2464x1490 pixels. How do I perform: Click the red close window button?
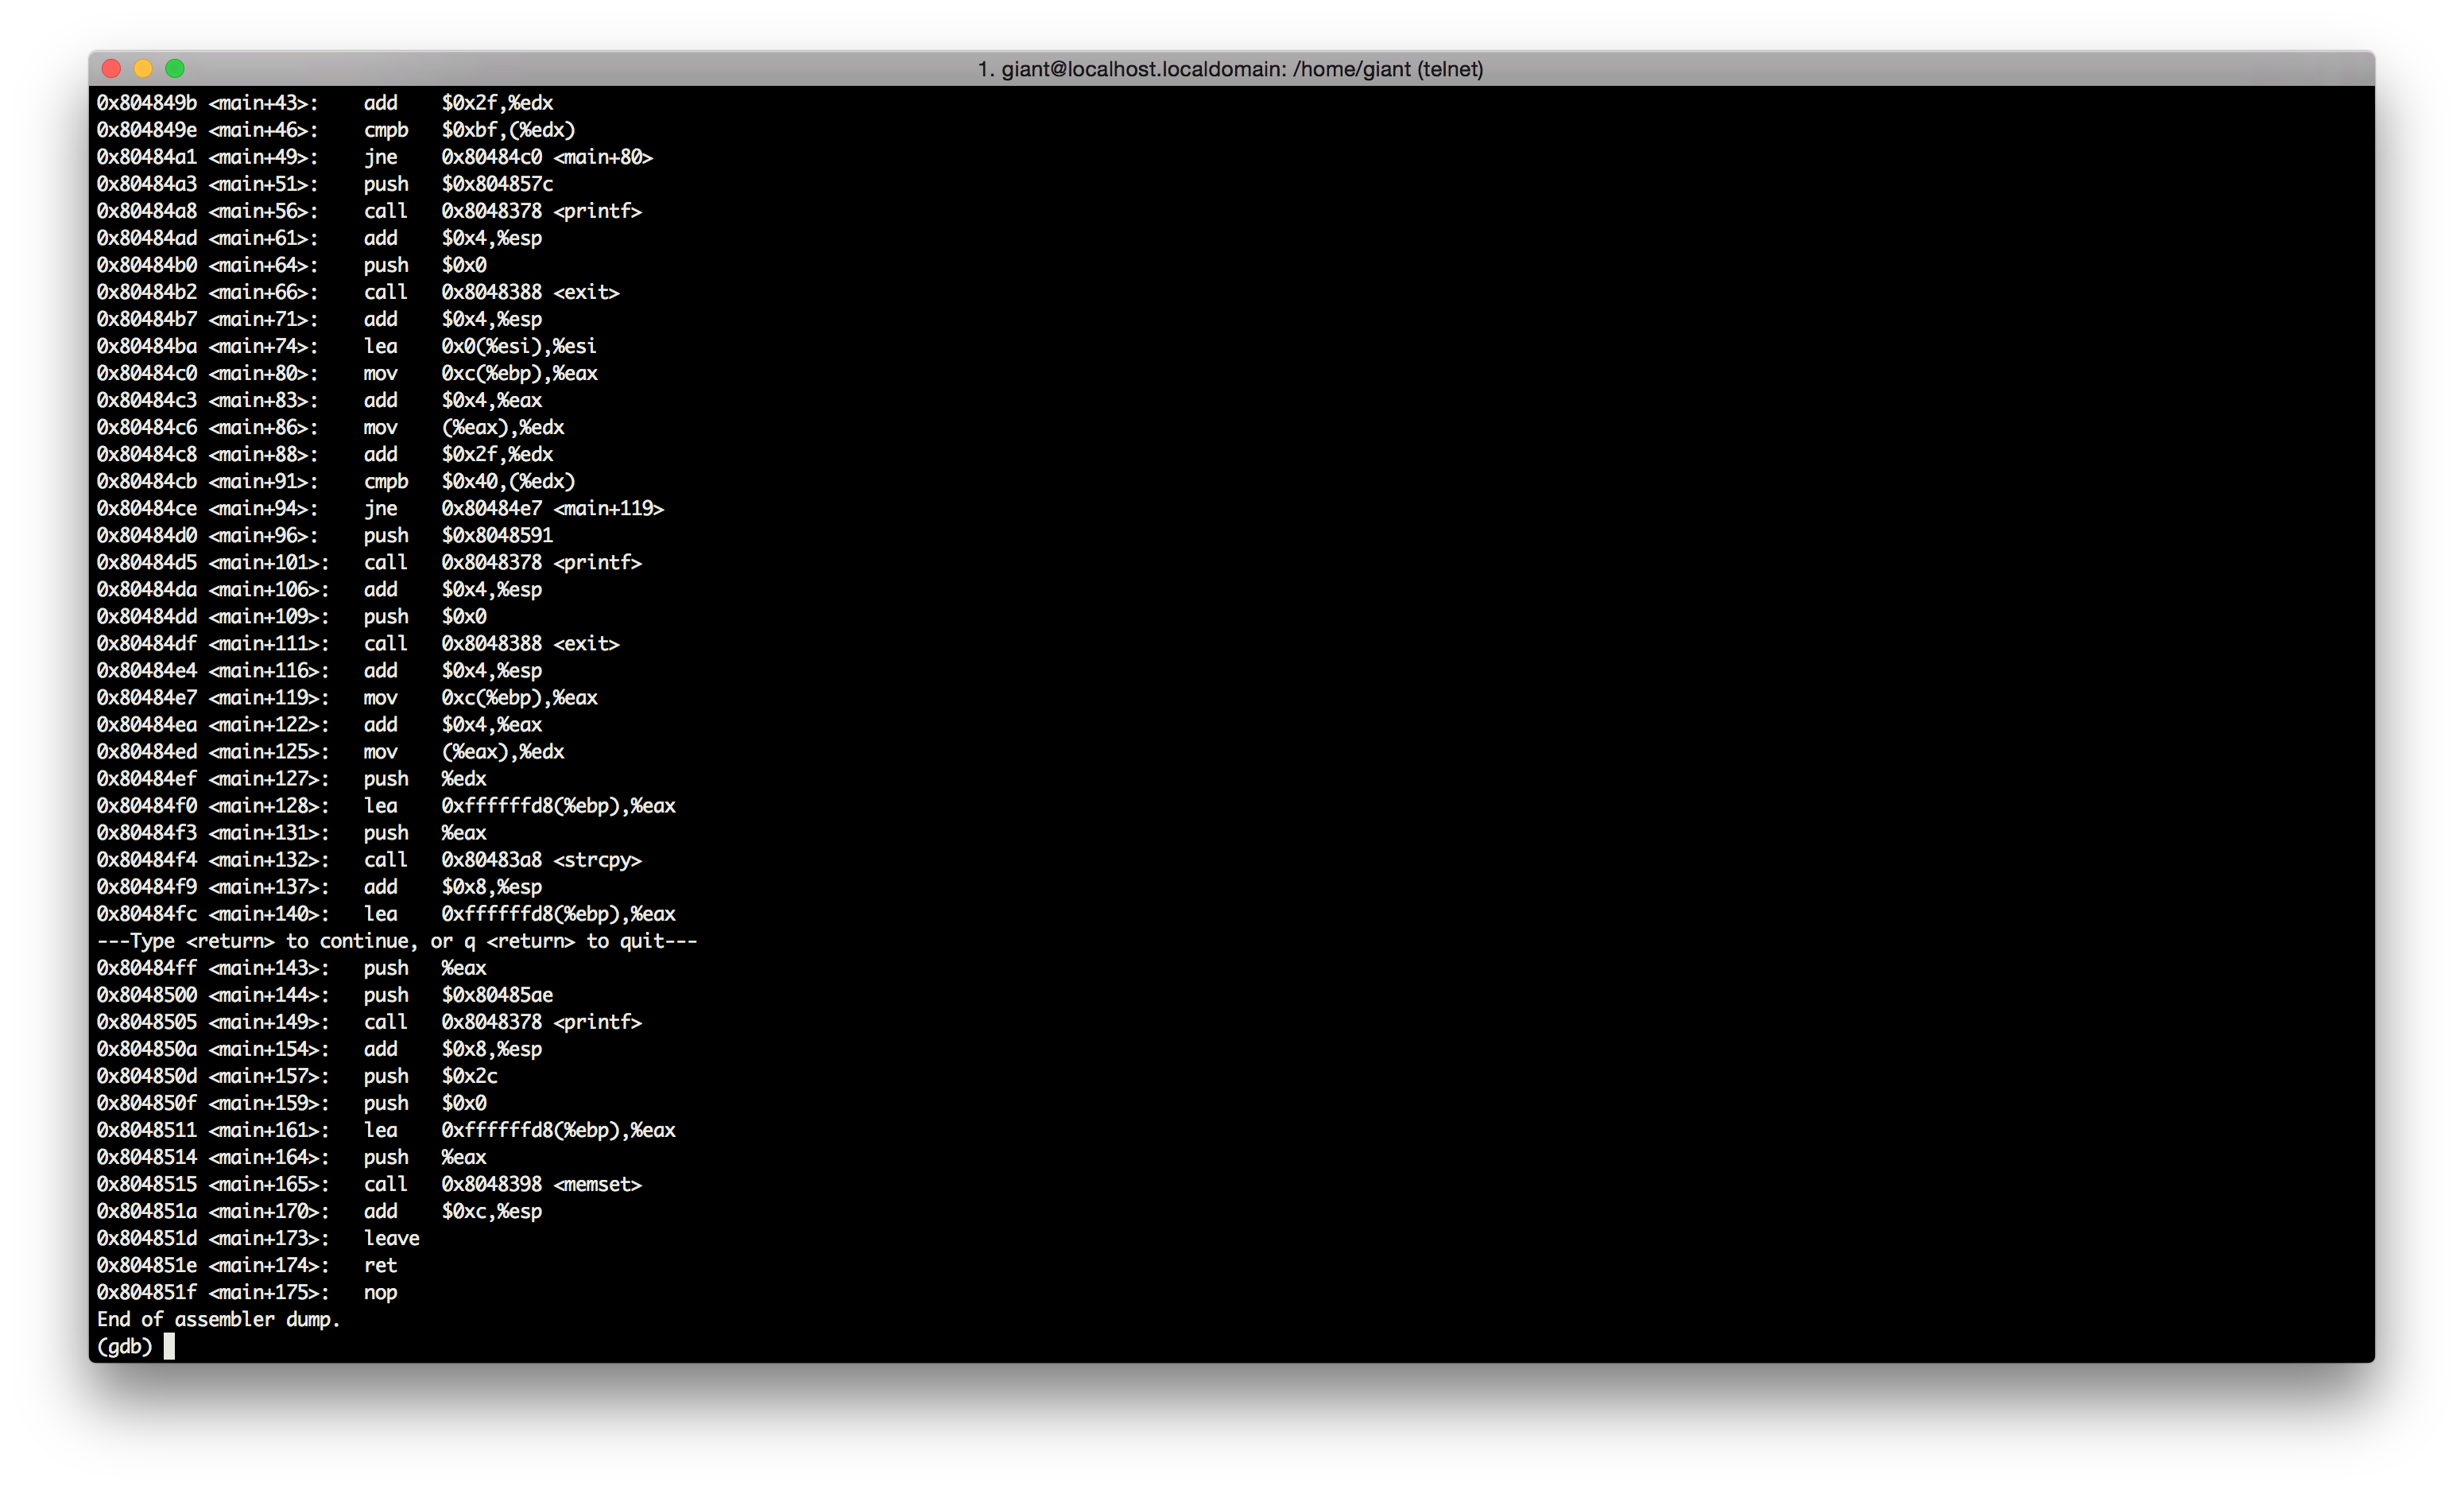(112, 68)
